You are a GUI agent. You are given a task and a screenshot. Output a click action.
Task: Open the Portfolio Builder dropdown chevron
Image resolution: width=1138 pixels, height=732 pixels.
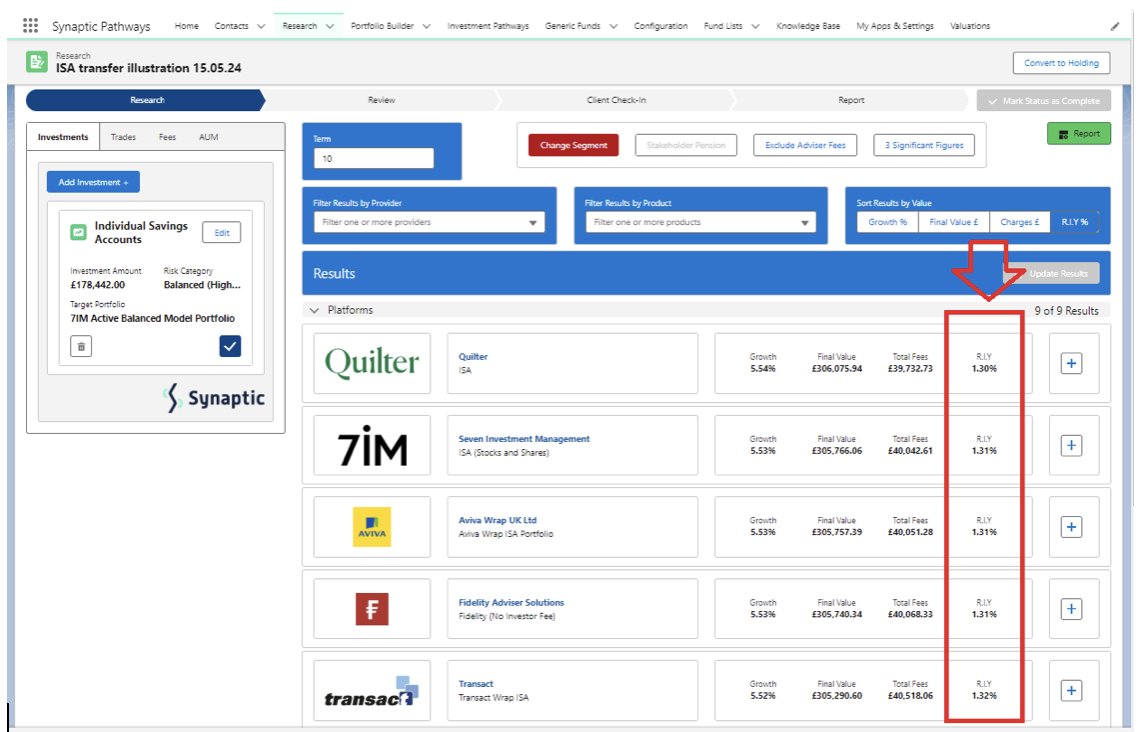coord(426,26)
